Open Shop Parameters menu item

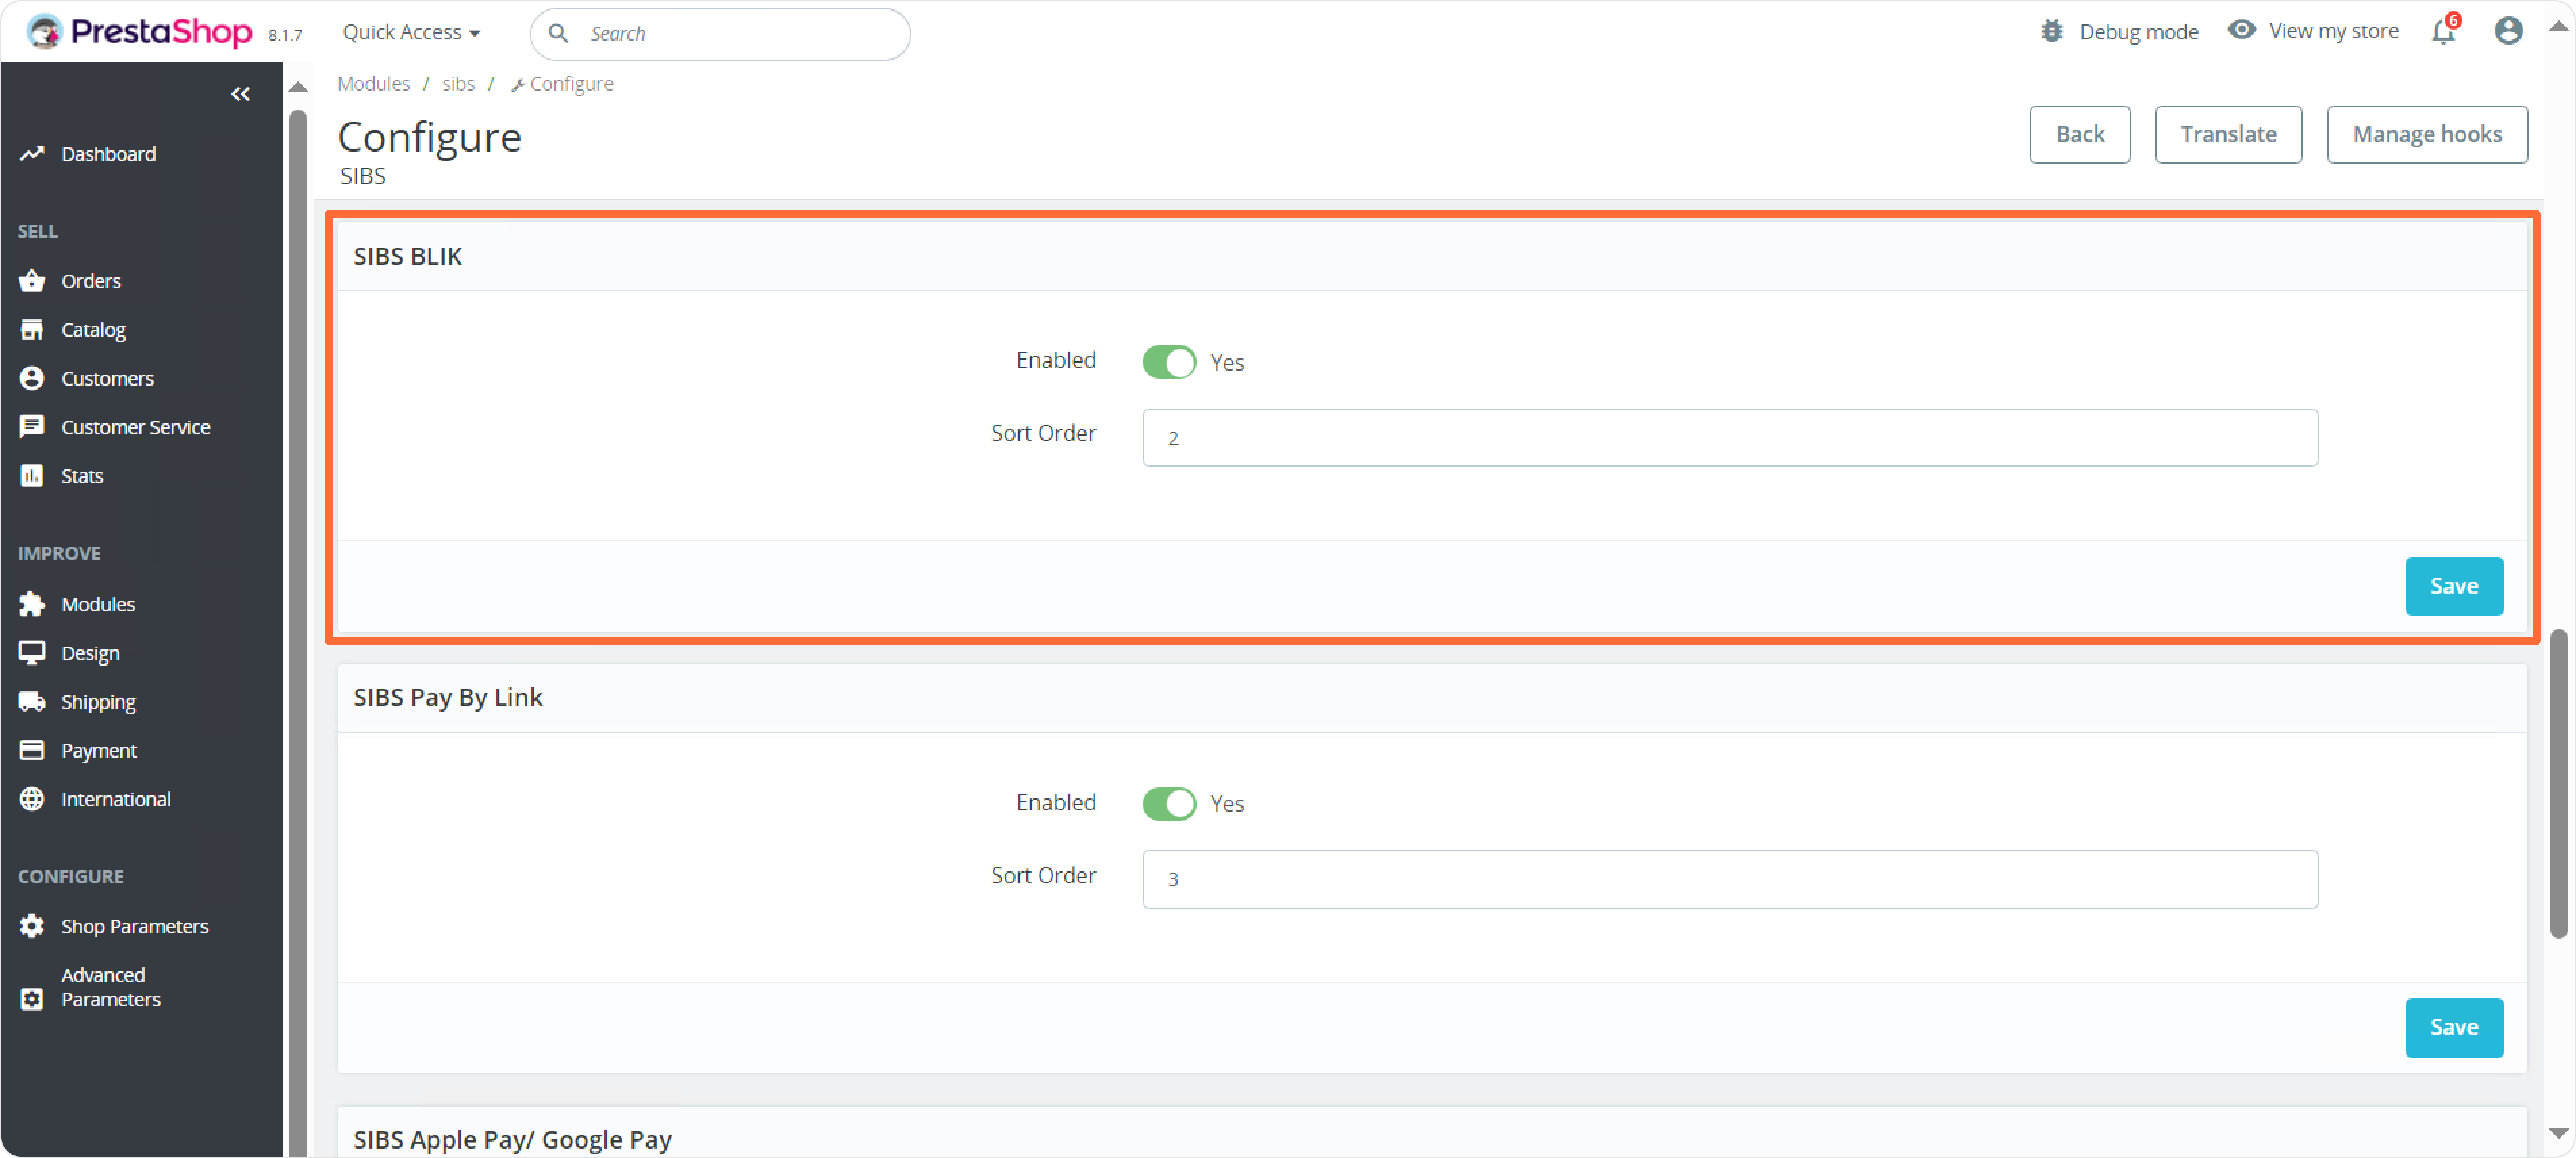coord(134,926)
